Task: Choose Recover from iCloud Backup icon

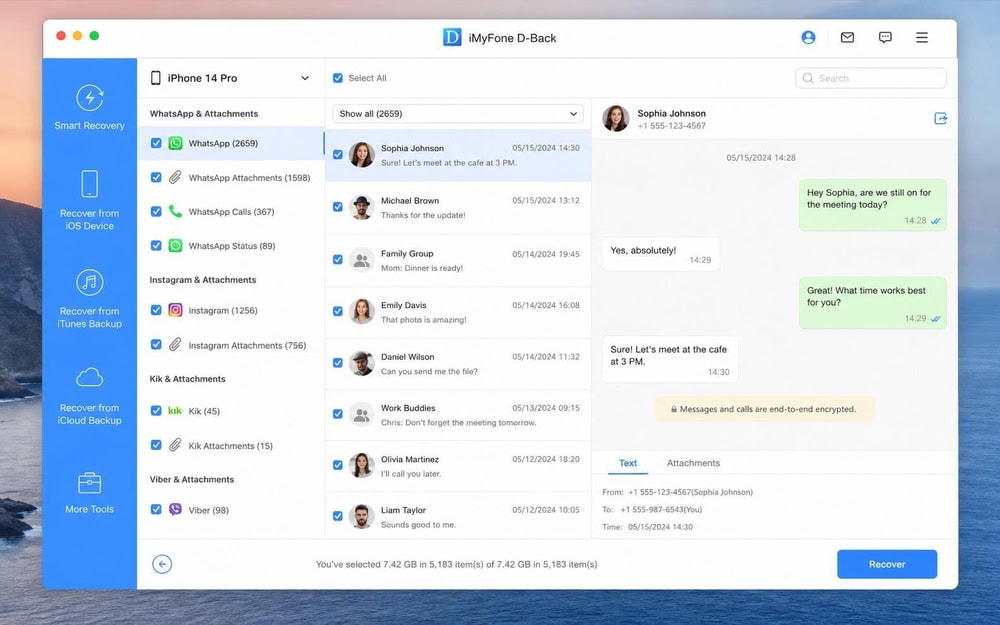Action: [89, 378]
